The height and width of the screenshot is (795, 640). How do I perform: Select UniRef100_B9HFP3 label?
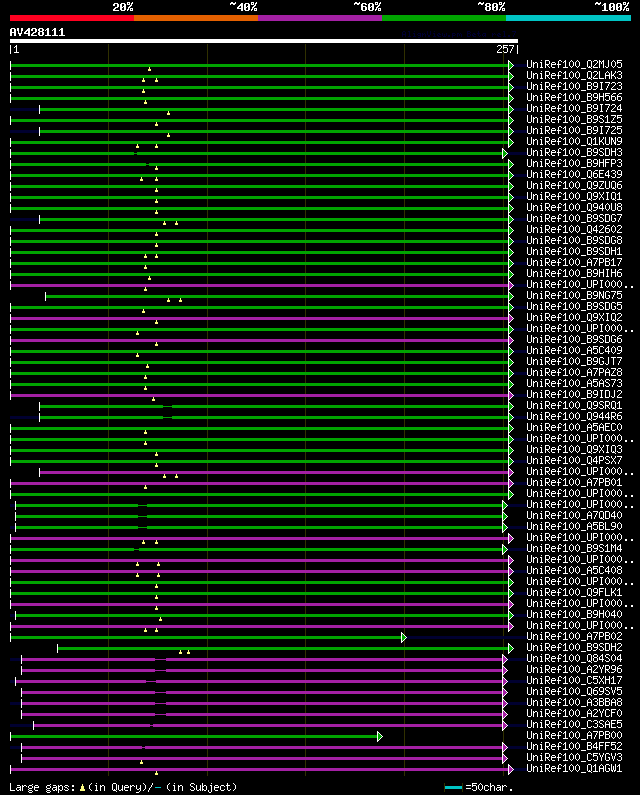click(574, 163)
